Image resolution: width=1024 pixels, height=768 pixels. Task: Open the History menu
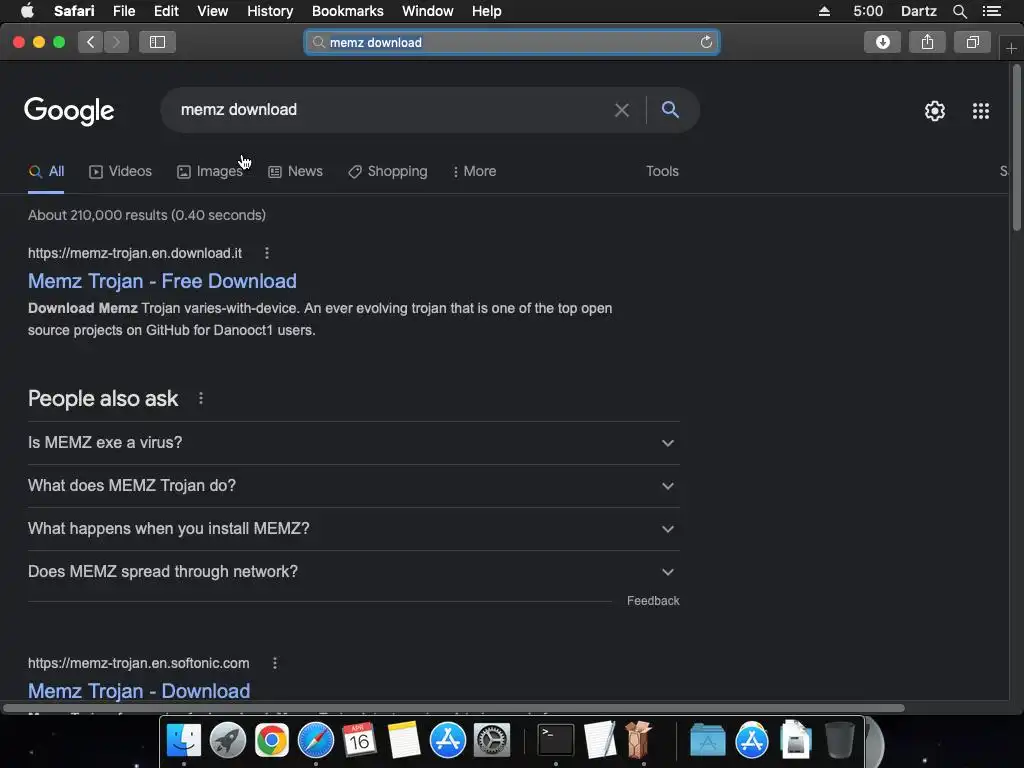coord(270,11)
